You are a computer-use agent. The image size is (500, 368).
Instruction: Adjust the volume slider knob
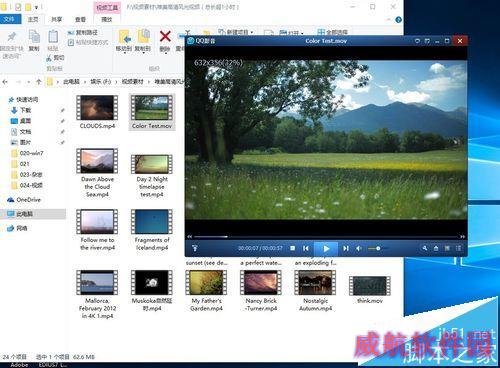point(378,248)
